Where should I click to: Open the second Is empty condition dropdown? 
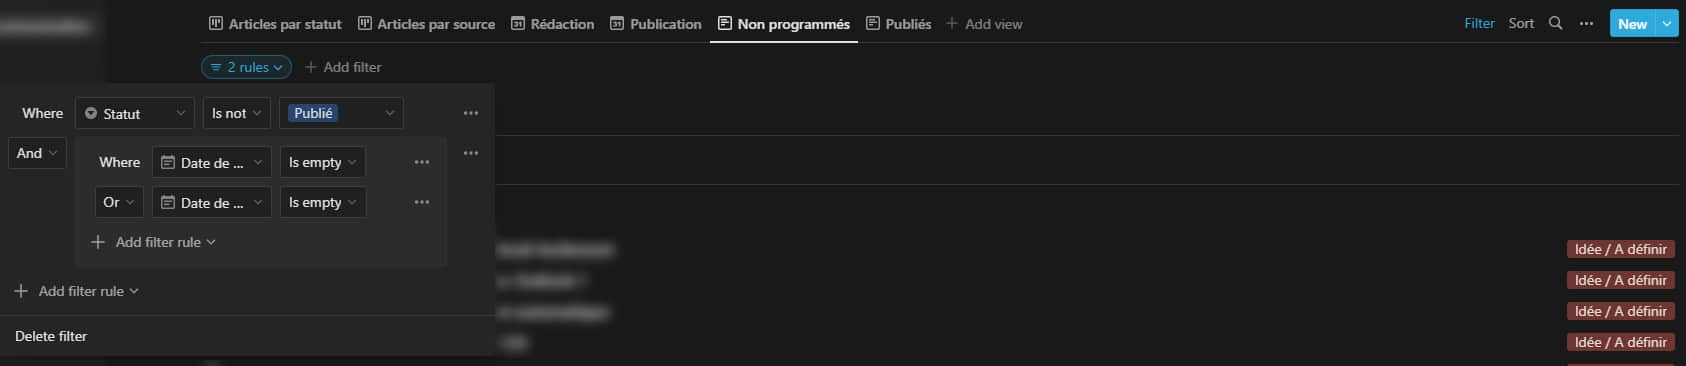coord(323,202)
